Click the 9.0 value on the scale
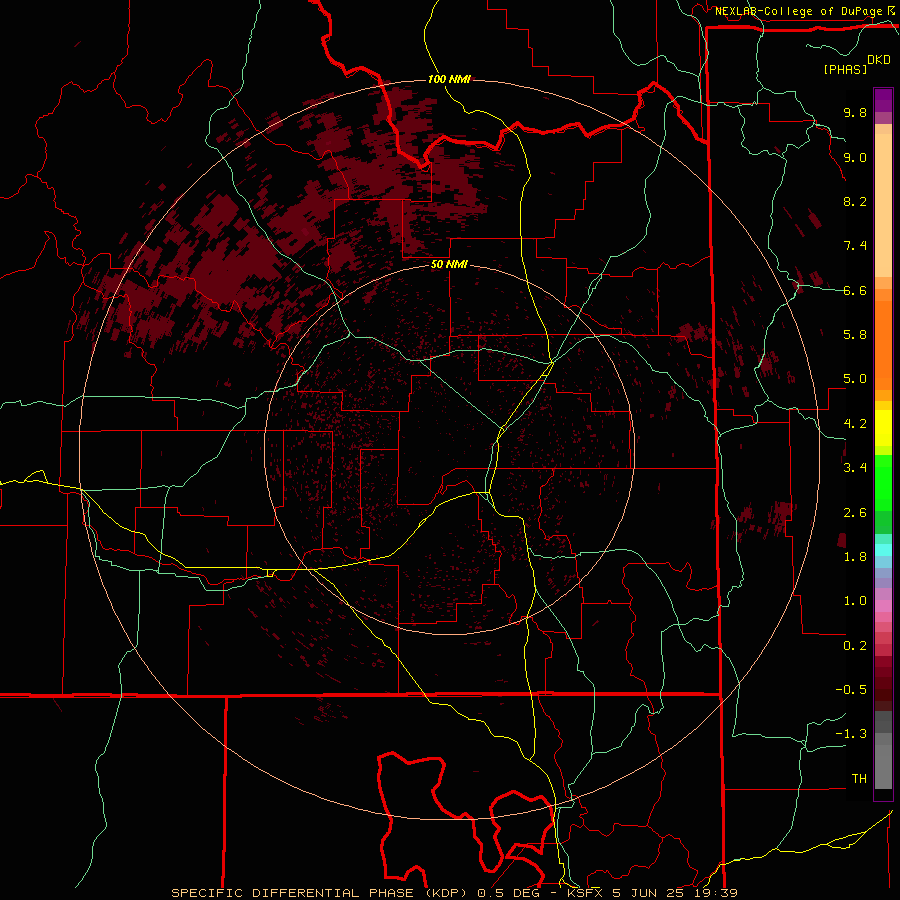The width and height of the screenshot is (900, 900). click(855, 157)
